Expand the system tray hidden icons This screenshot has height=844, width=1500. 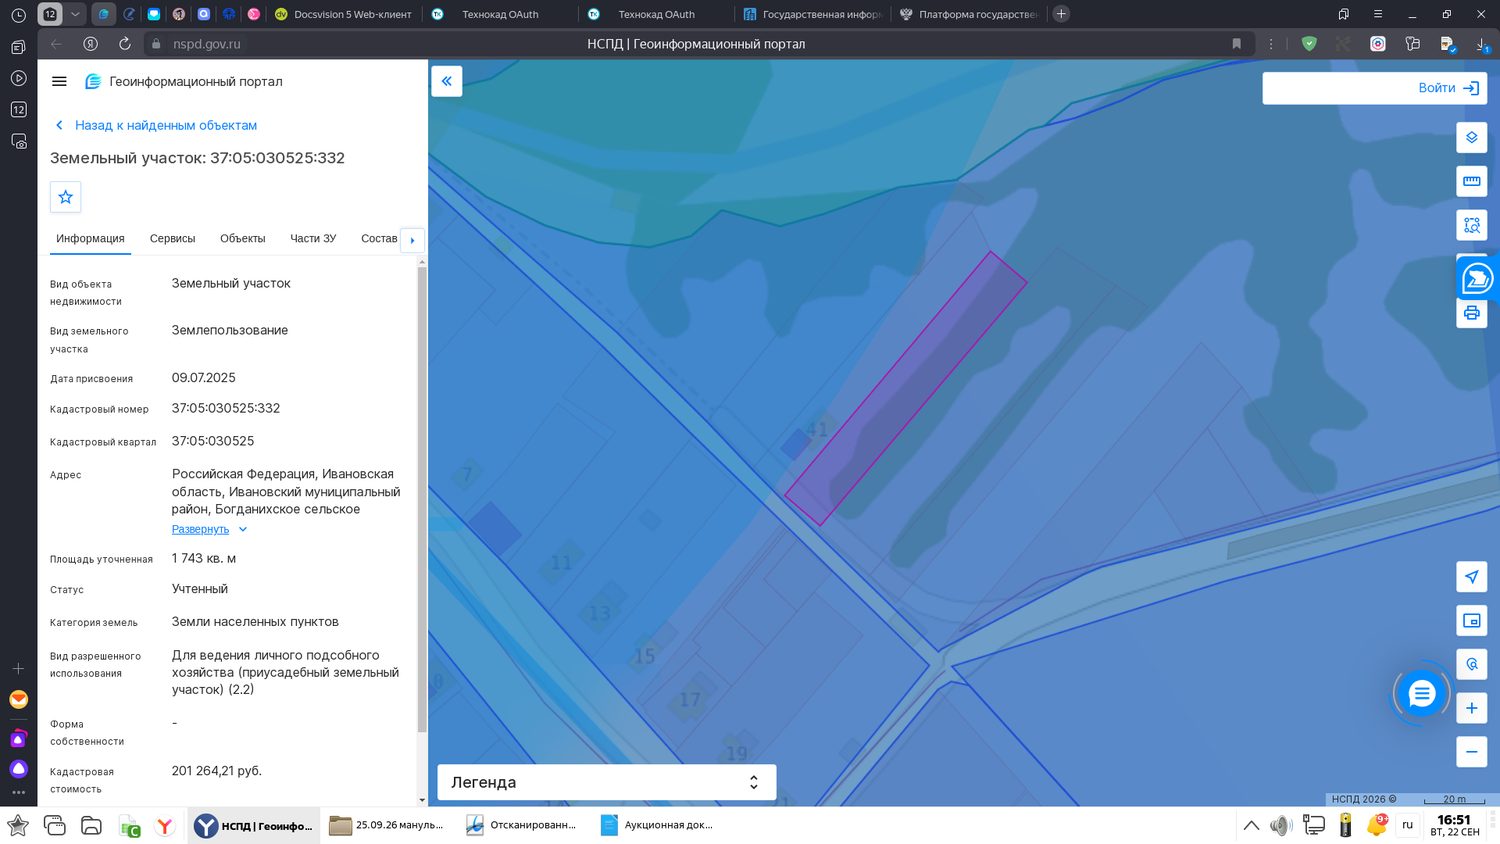point(1251,826)
